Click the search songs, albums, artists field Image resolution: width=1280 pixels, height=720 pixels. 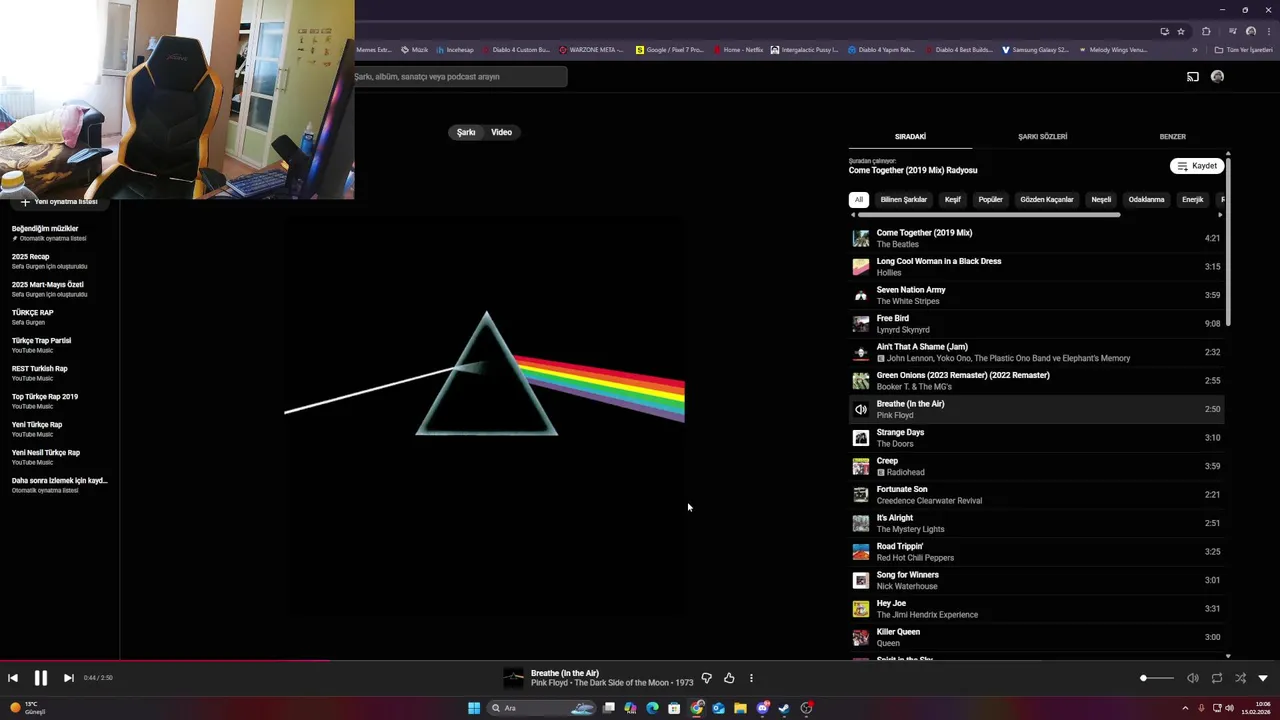pyautogui.click(x=460, y=77)
